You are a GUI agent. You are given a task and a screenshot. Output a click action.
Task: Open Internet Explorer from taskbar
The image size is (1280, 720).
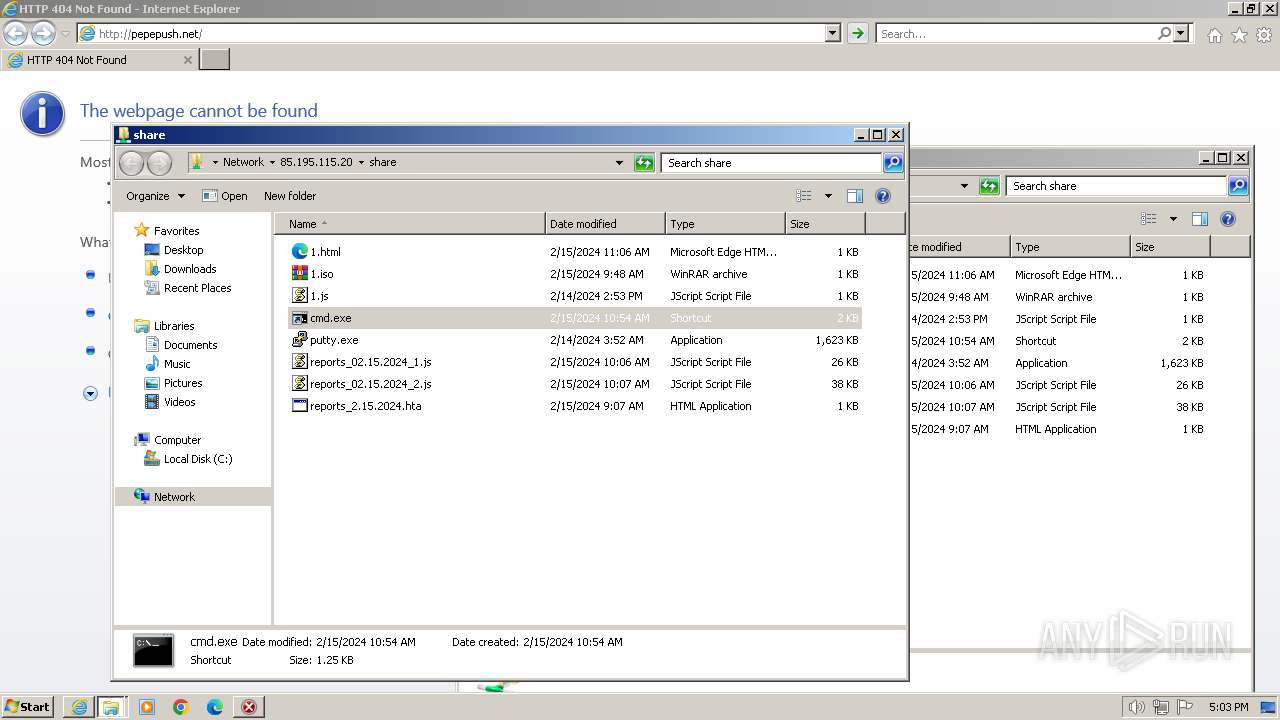click(79, 707)
